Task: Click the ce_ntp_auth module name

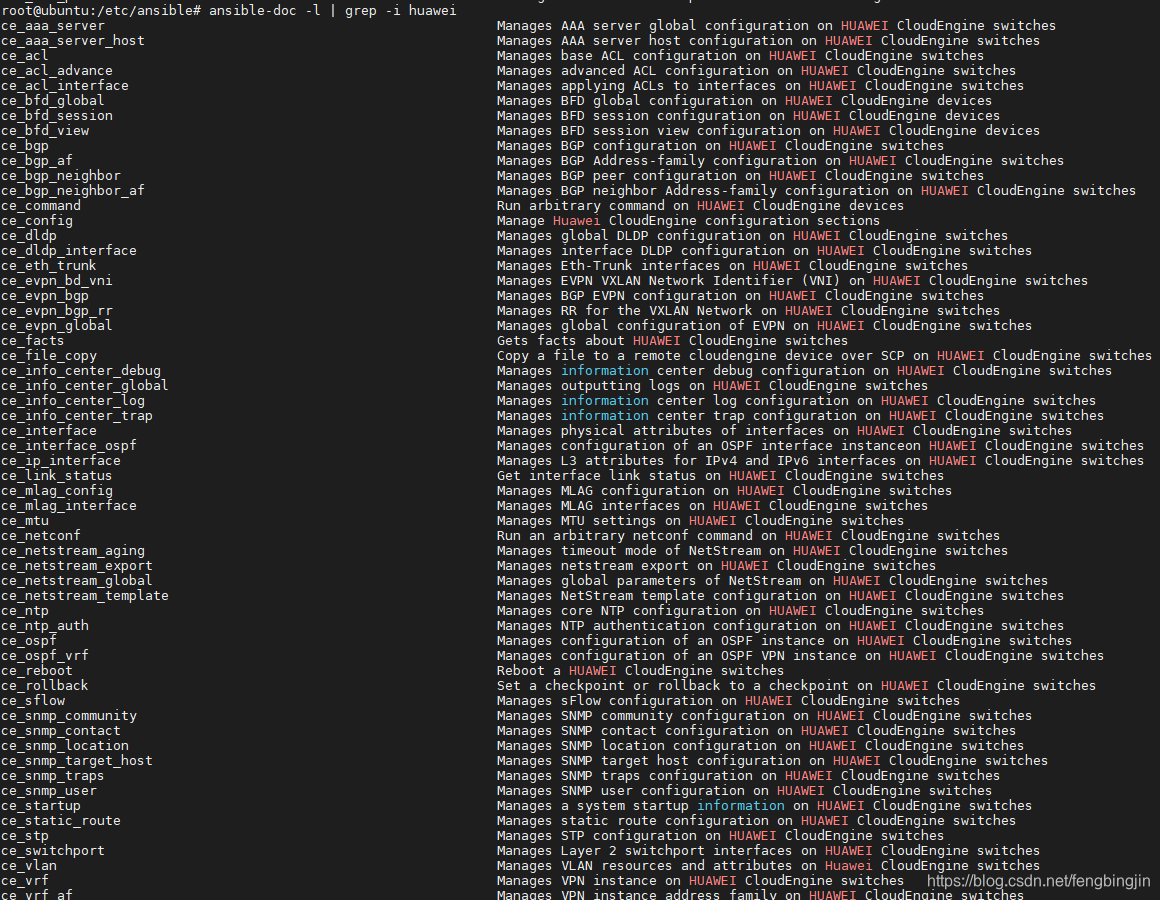Action: [x=45, y=626]
